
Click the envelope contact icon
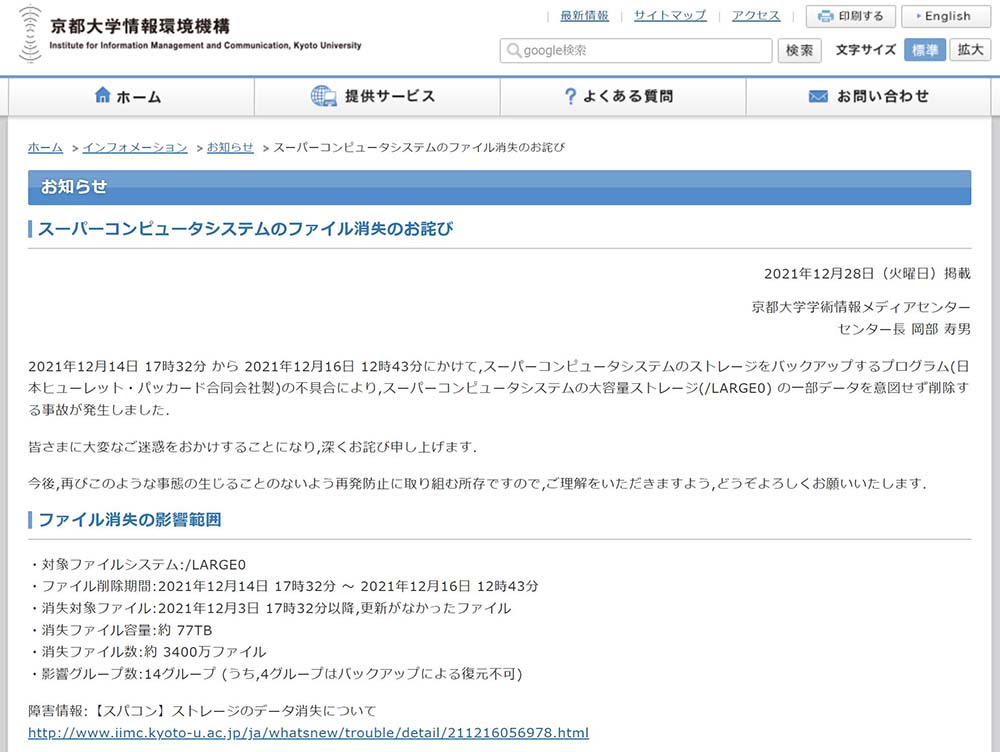pyautogui.click(x=818, y=96)
